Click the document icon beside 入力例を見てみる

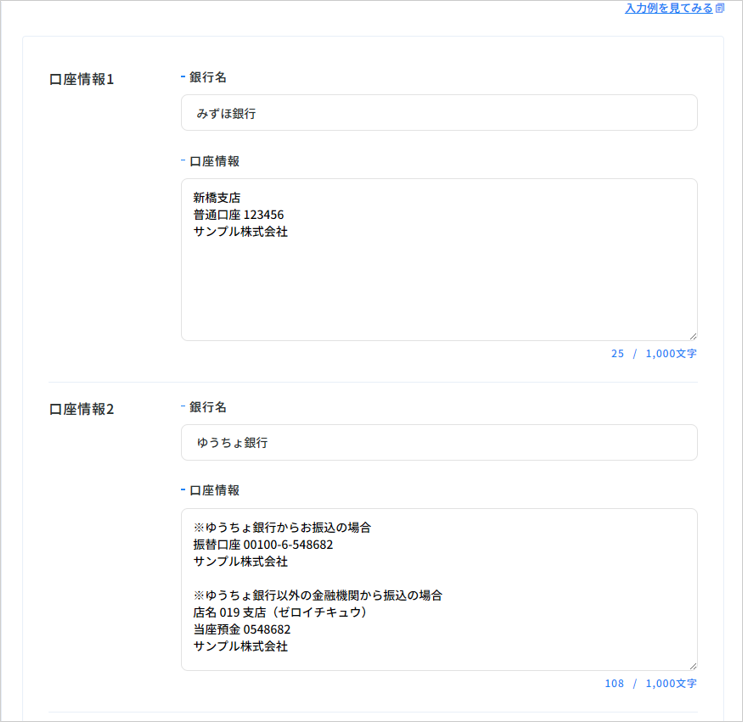[720, 8]
